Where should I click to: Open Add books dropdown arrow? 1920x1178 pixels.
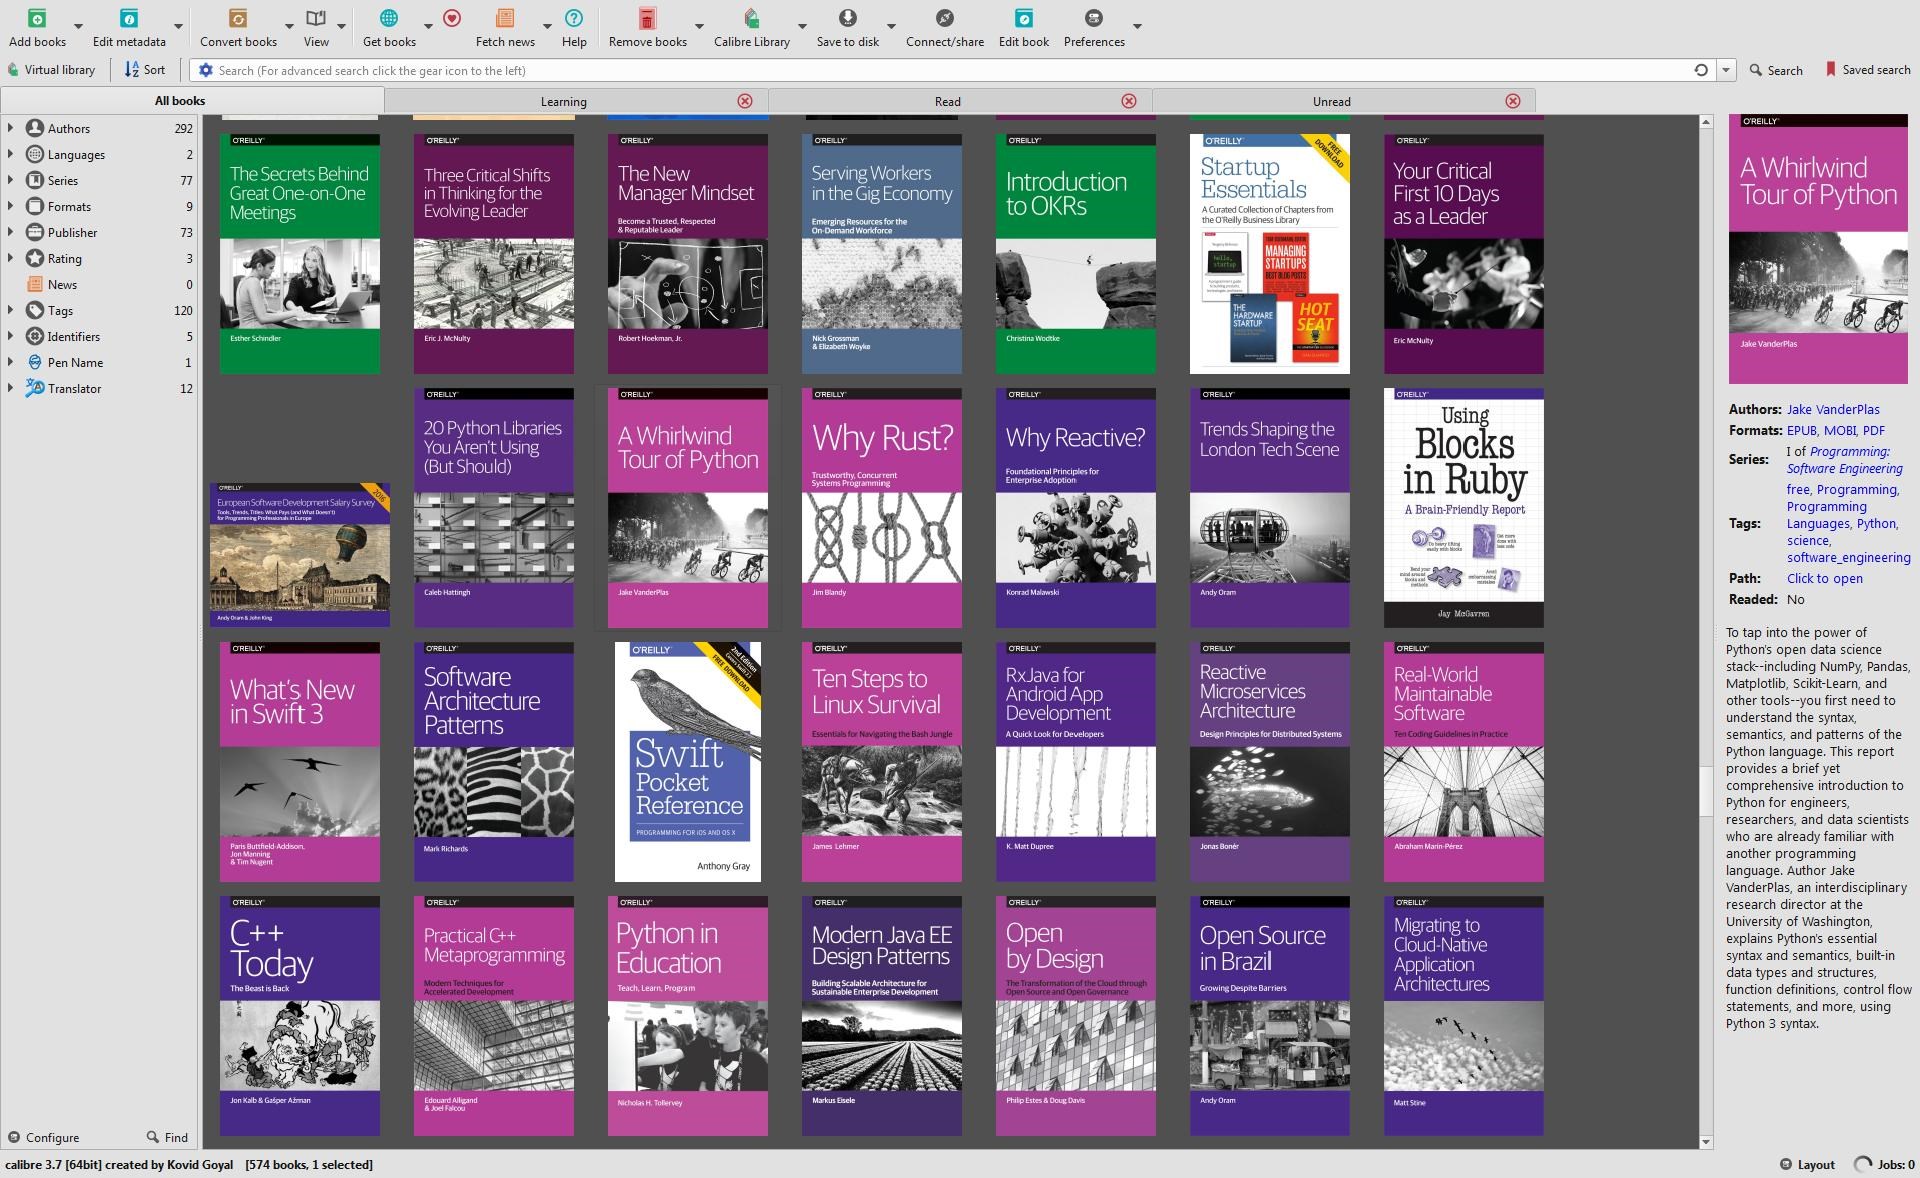click(x=79, y=26)
